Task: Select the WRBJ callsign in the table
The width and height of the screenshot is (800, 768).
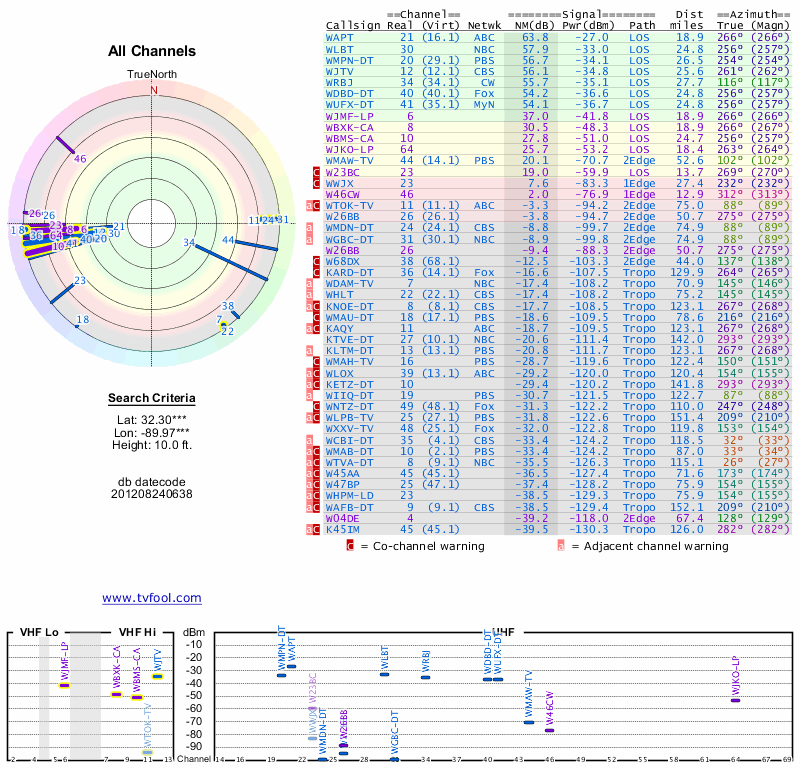Action: 340,83
